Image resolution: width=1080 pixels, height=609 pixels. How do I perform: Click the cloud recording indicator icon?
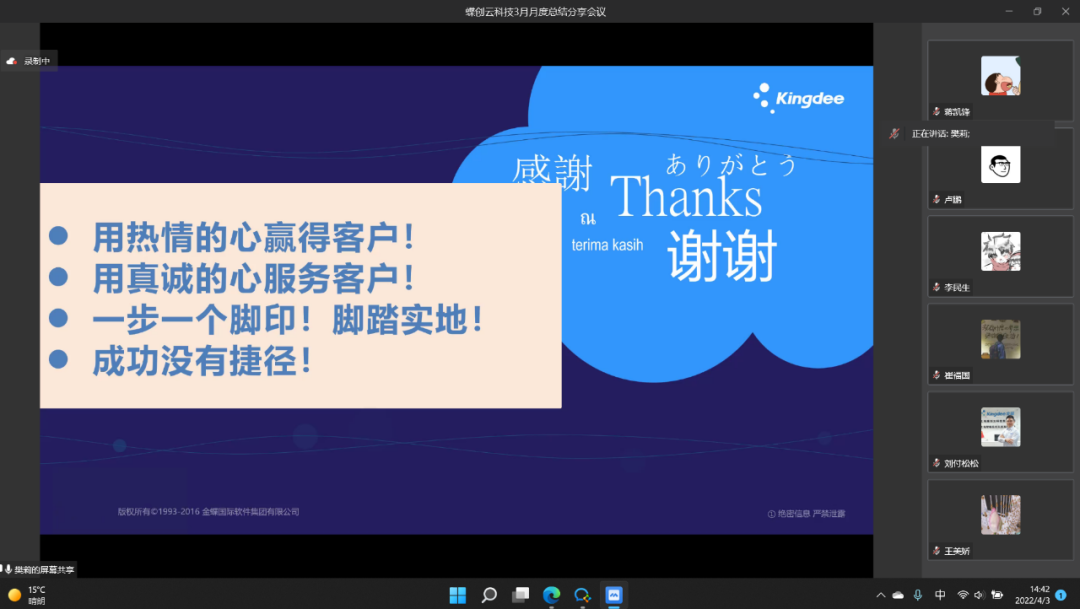12,61
